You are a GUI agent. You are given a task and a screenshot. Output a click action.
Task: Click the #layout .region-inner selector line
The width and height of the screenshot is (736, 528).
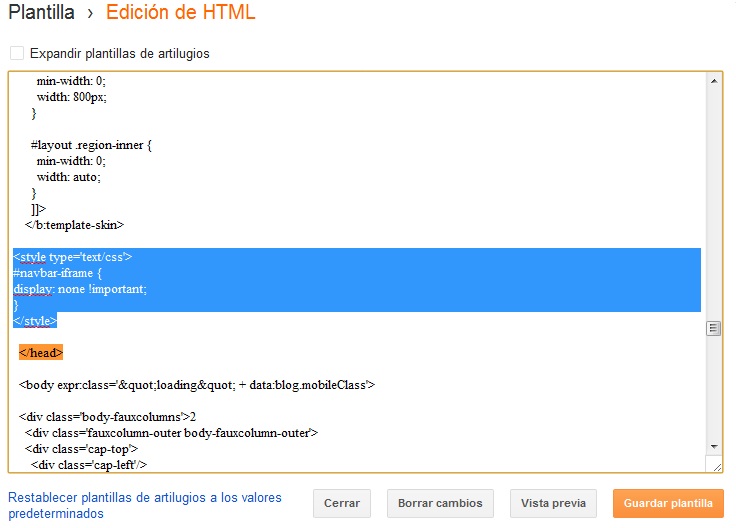[91, 145]
